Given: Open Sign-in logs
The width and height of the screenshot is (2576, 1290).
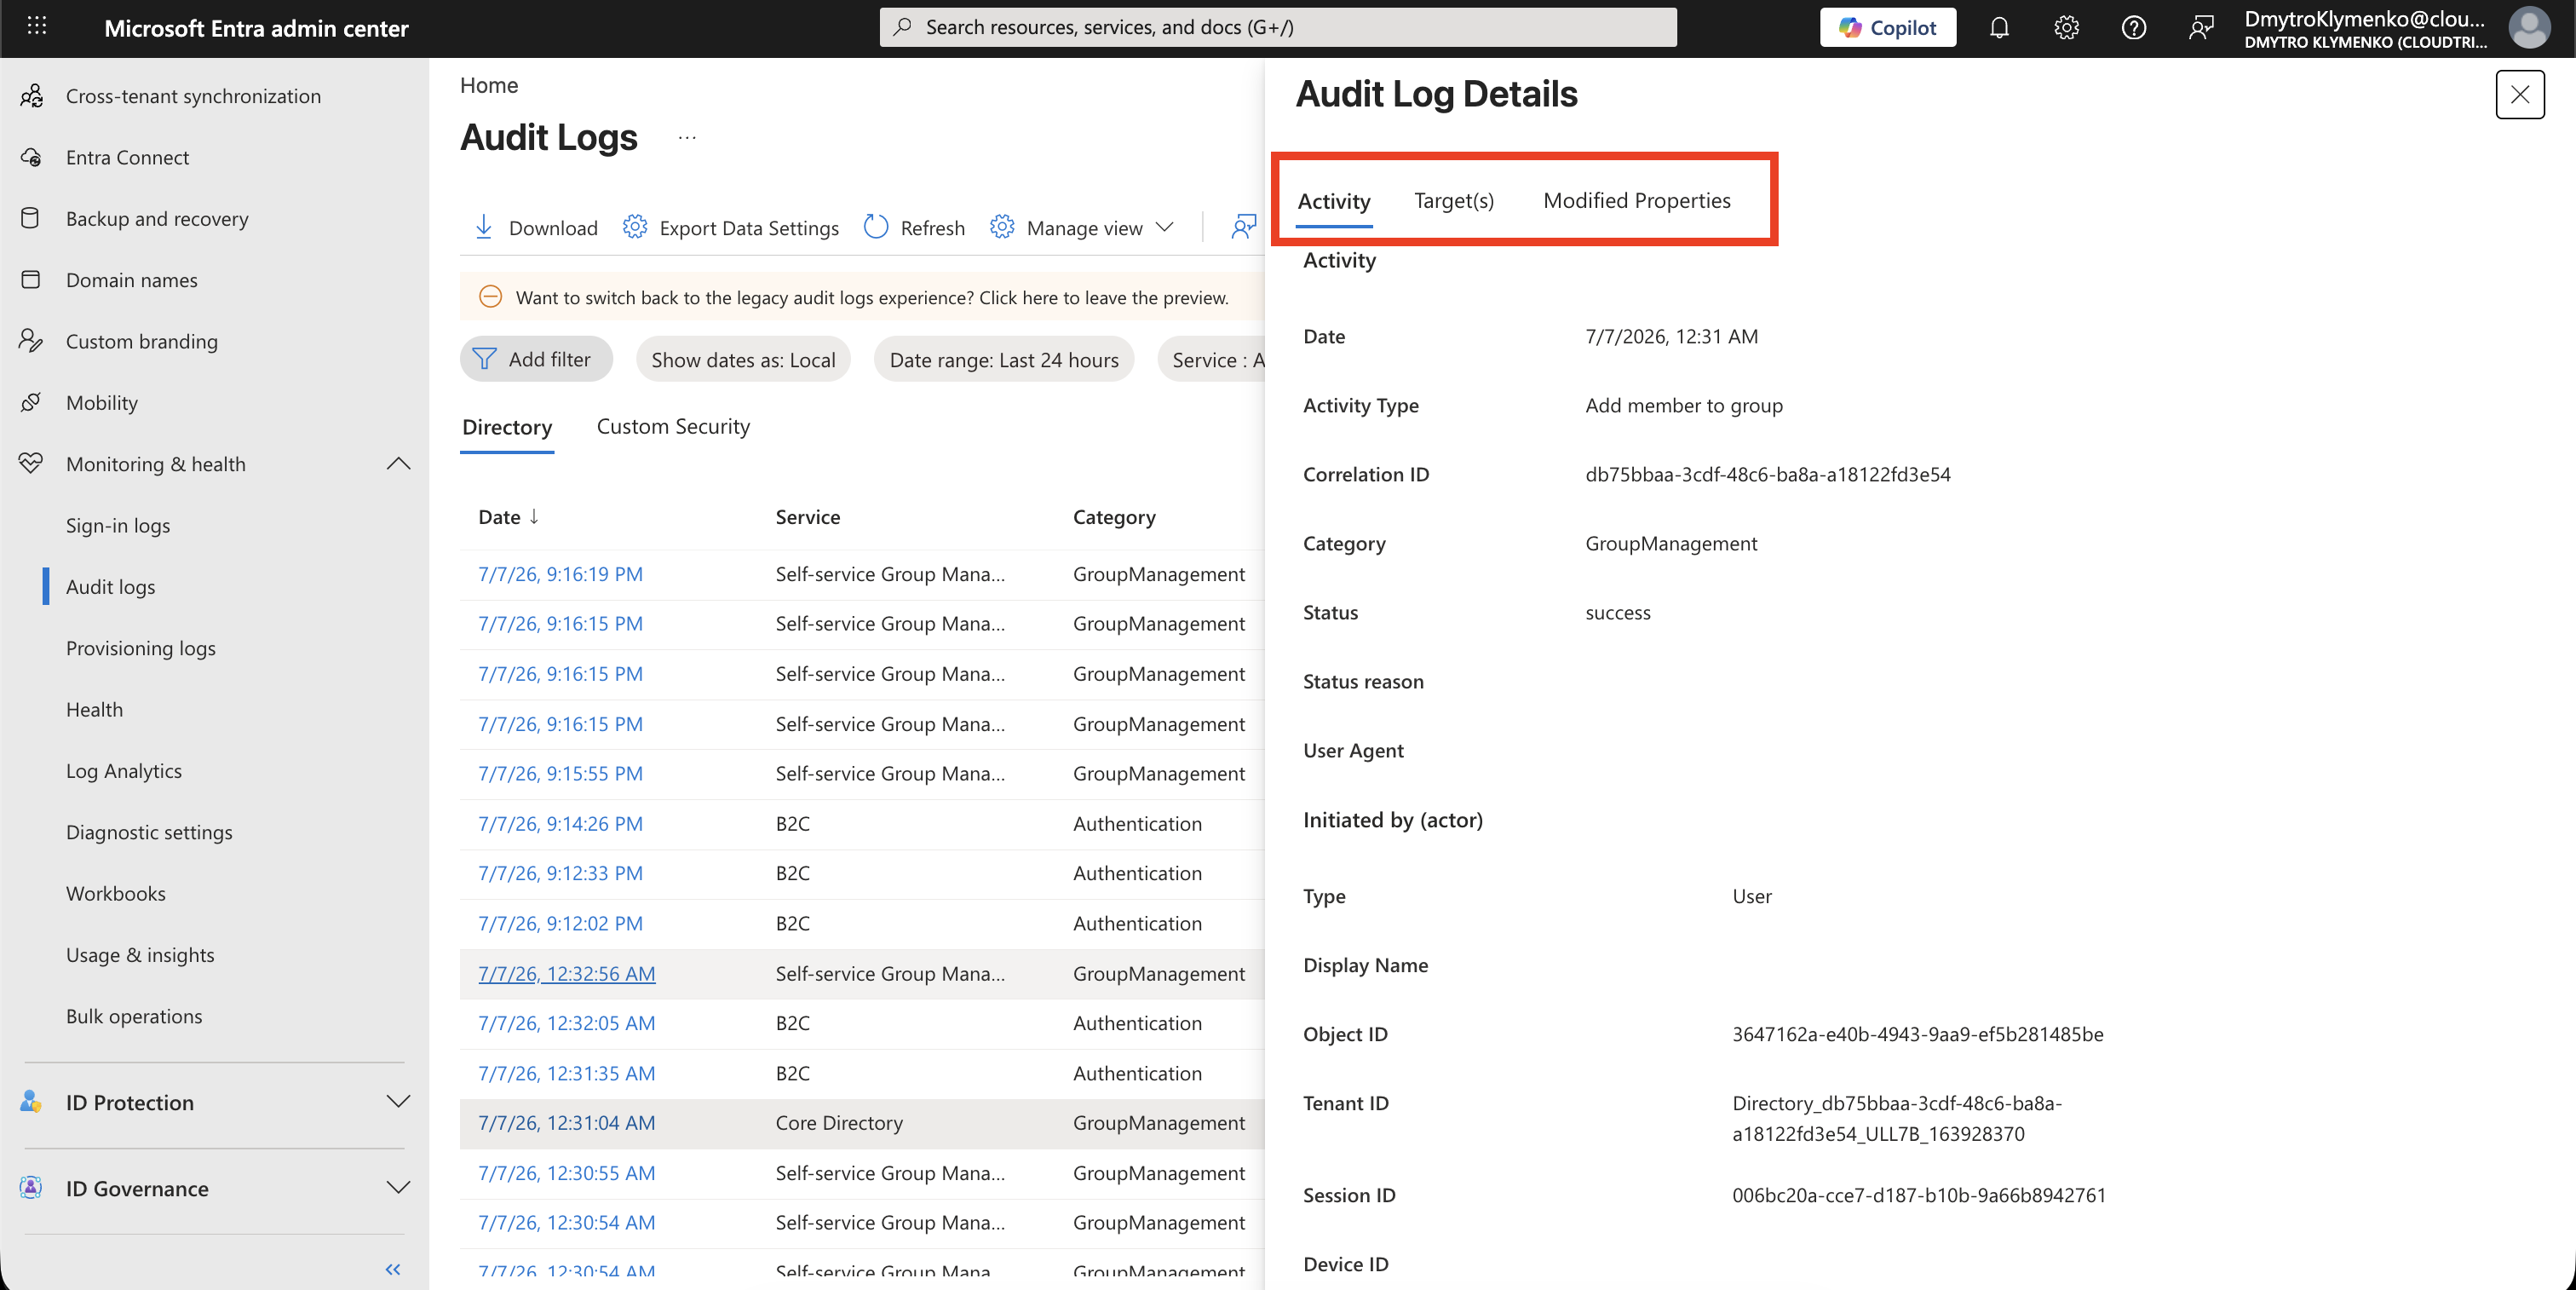Looking at the screenshot, I should coord(118,525).
